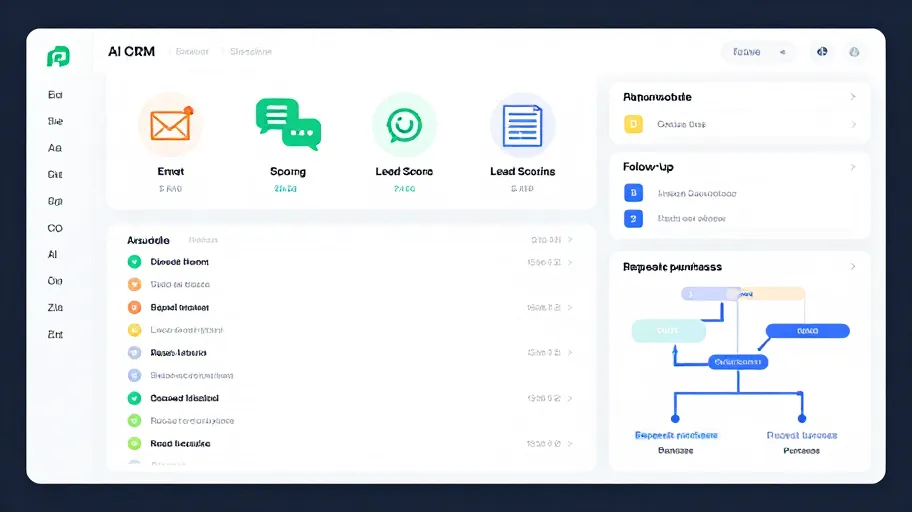The image size is (912, 512).
Task: Open chevron on the Arsuddle header row
Action: tap(570, 240)
